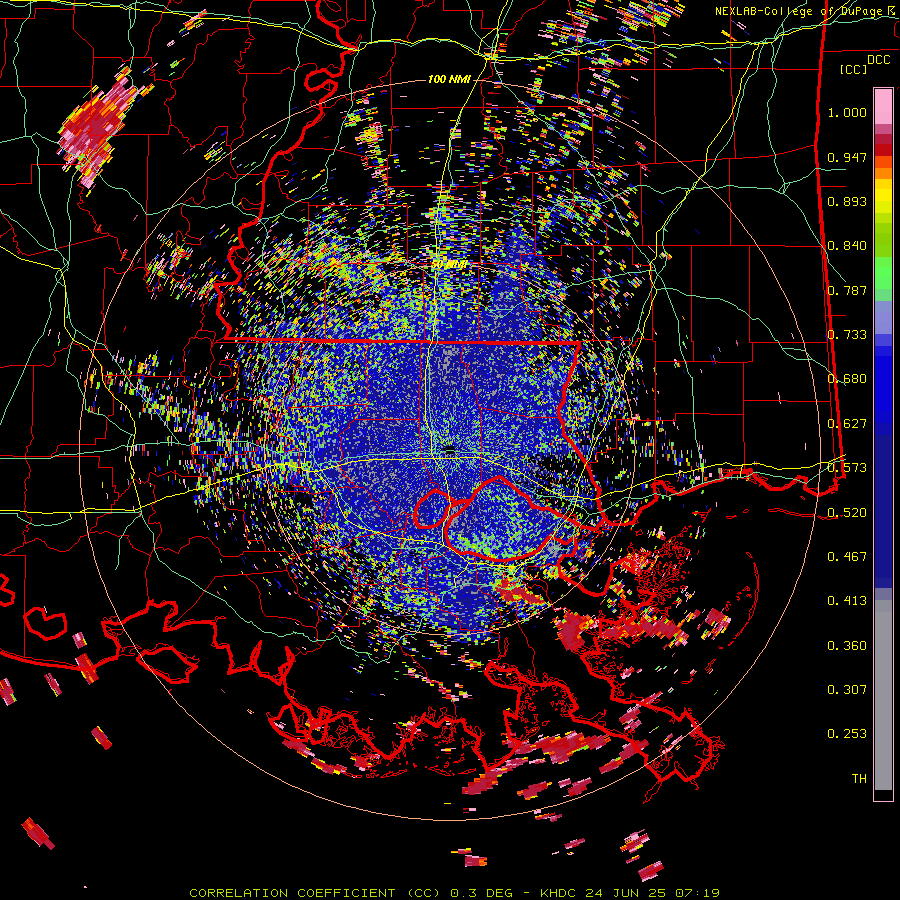Image resolution: width=900 pixels, height=900 pixels.
Task: Click the 0.733 legend value
Action: click(x=847, y=335)
